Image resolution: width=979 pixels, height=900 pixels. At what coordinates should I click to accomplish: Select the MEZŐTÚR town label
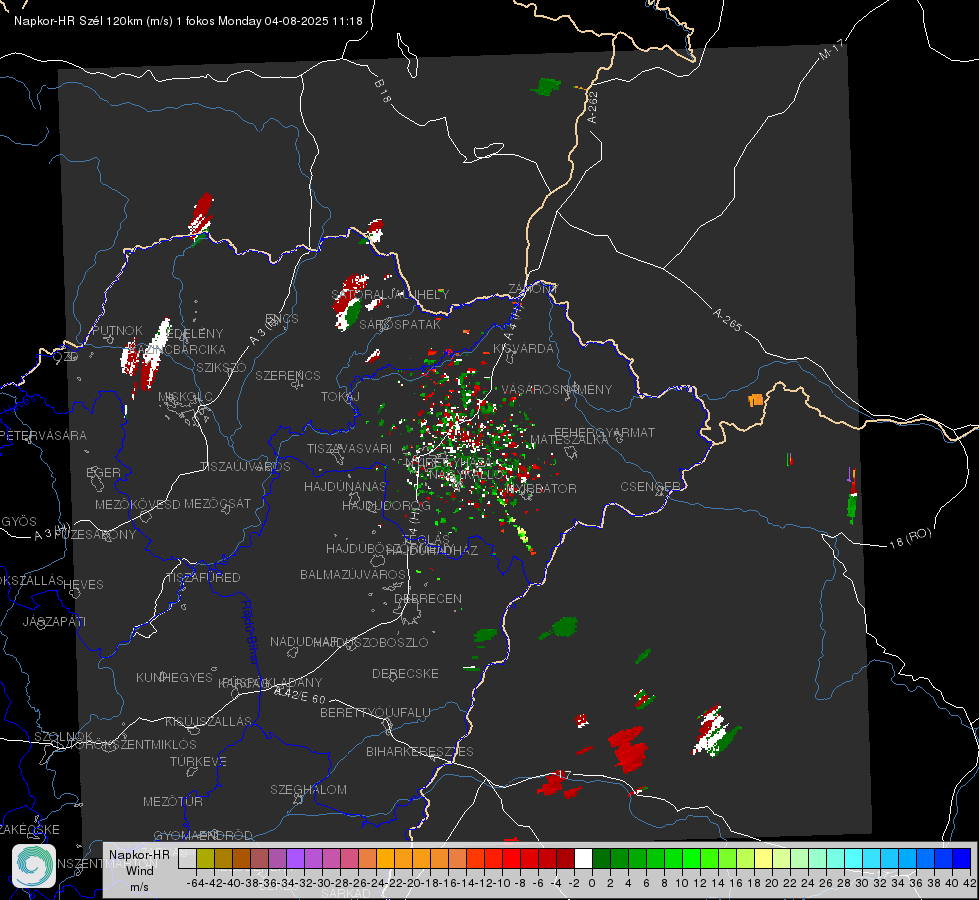173,801
